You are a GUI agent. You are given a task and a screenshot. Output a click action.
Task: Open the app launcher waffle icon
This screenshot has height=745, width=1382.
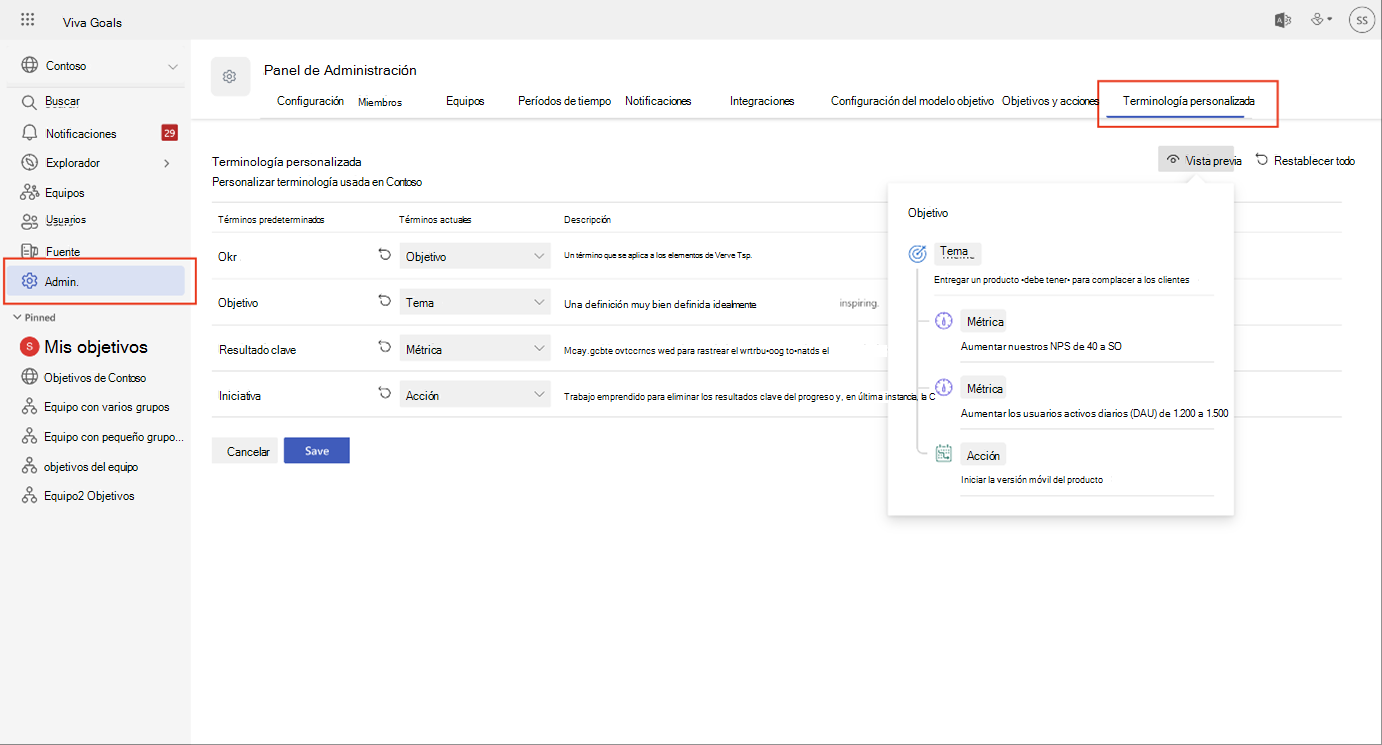tap(28, 20)
